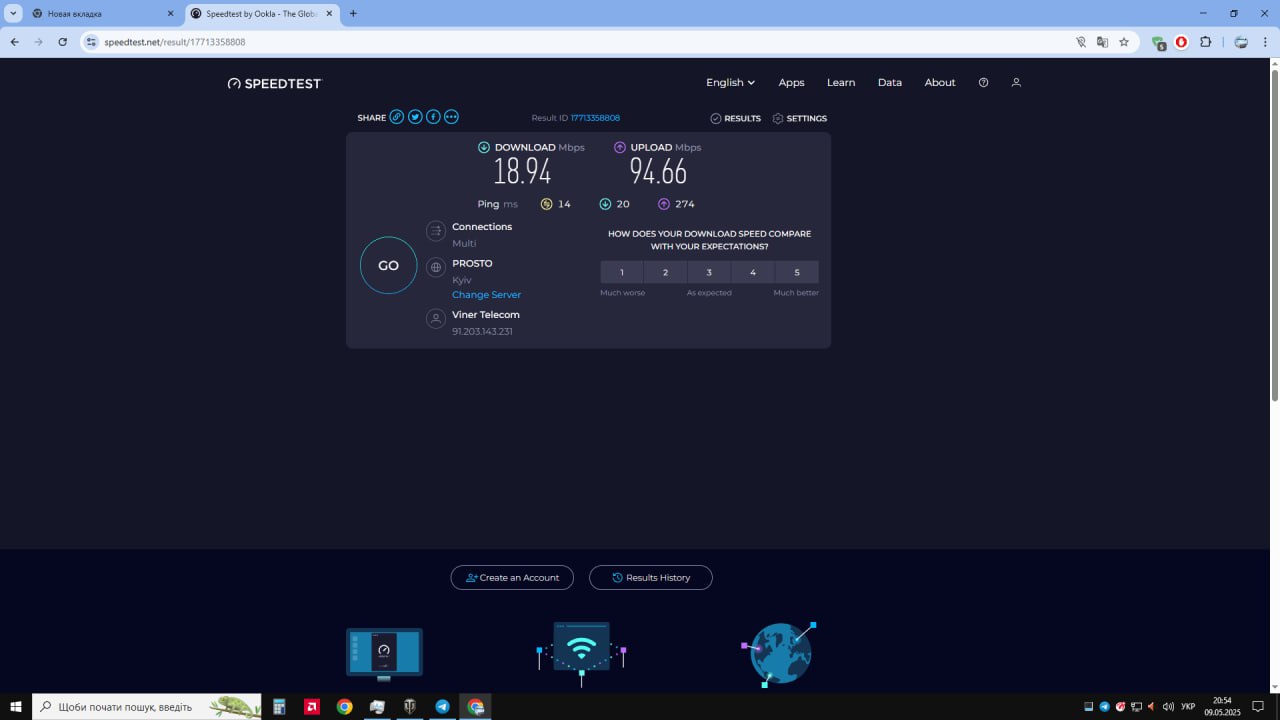1280x720 pixels.
Task: Click the globe coverage illustration icon
Action: point(780,653)
